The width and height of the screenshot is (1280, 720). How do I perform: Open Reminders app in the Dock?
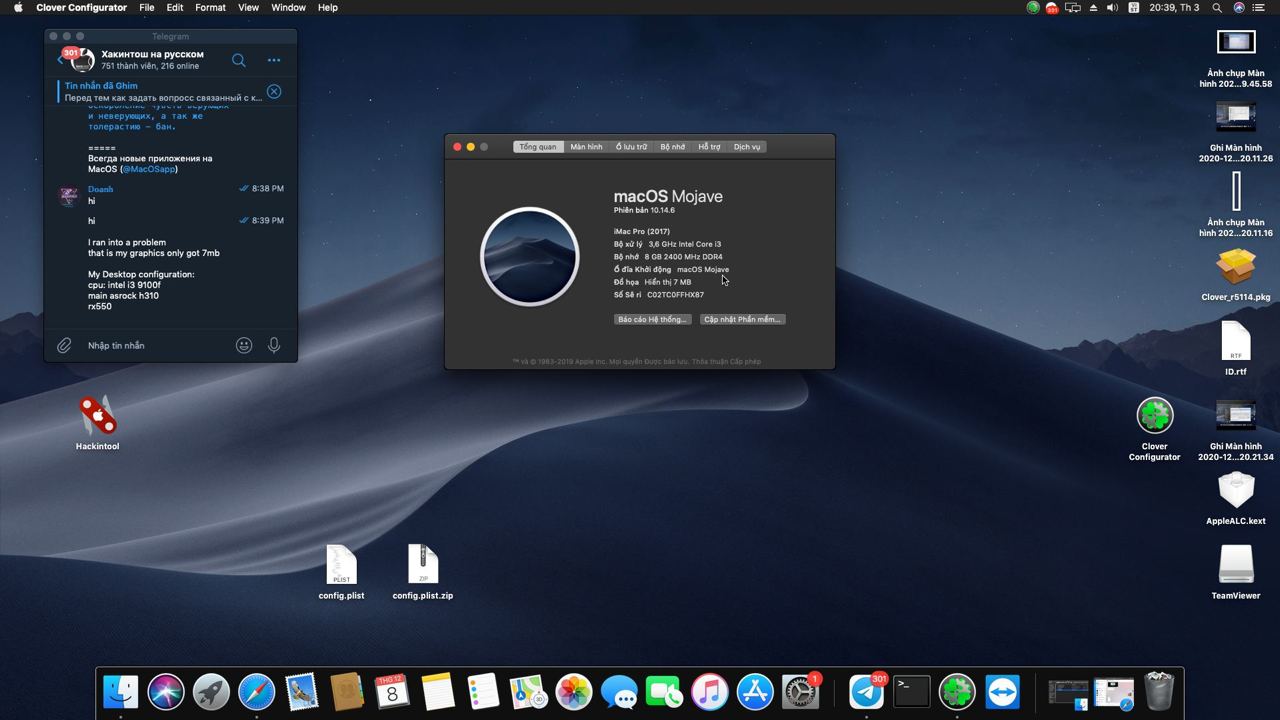coord(482,692)
